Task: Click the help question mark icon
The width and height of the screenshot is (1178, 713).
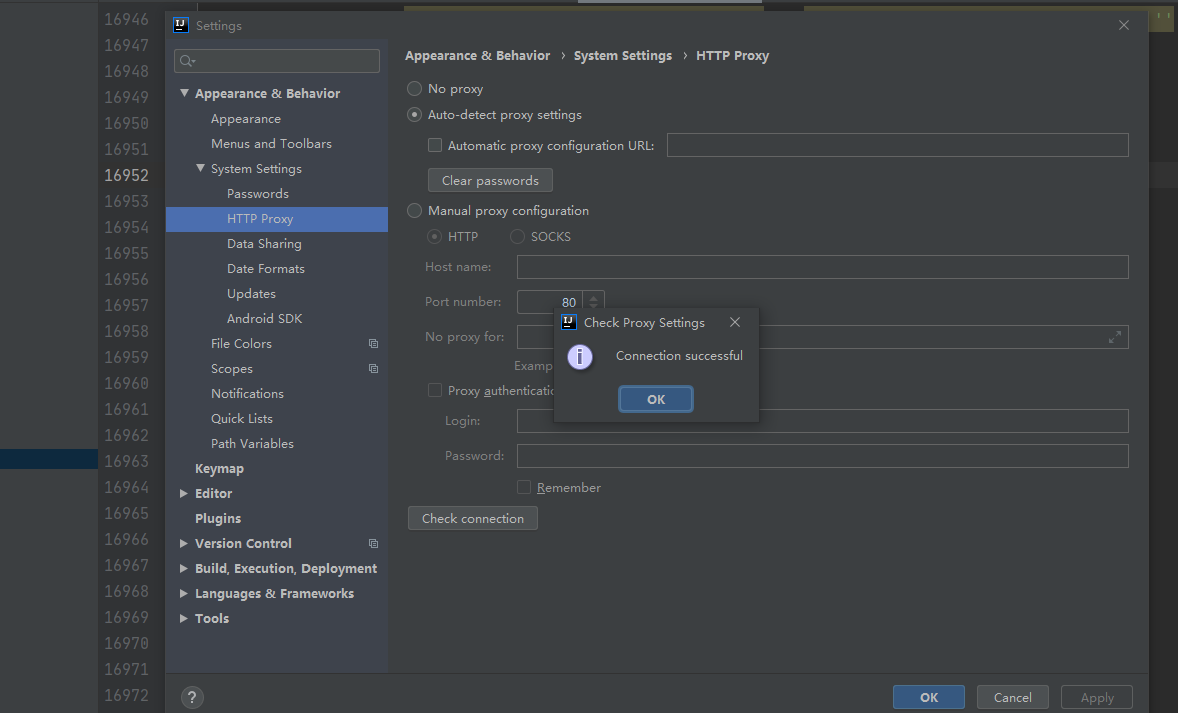Action: [193, 698]
